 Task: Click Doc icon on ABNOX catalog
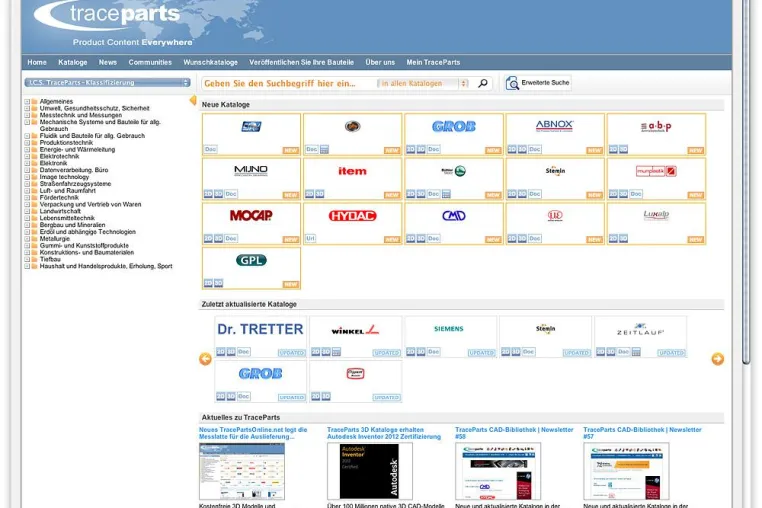click(x=535, y=149)
